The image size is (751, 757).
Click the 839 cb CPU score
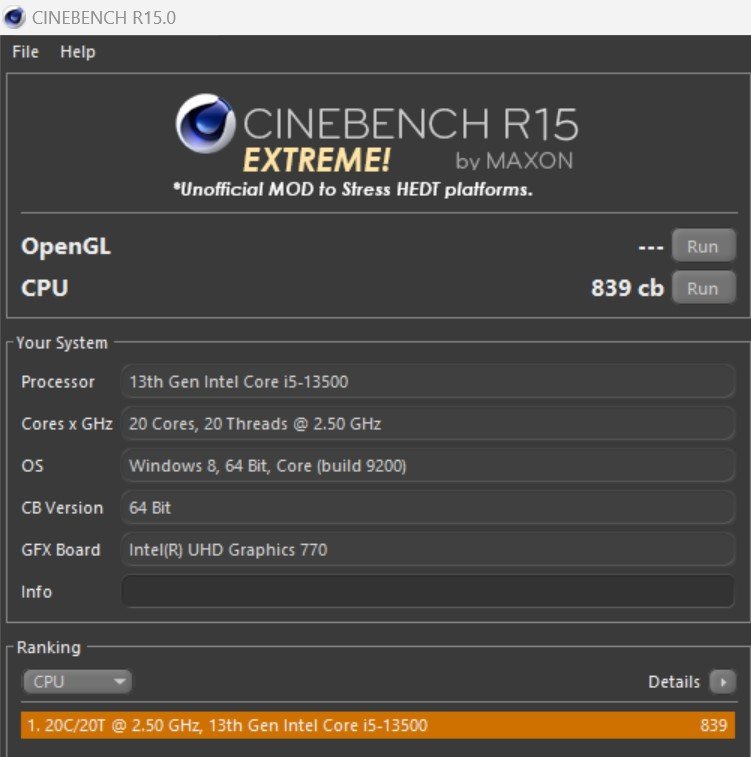click(x=627, y=288)
